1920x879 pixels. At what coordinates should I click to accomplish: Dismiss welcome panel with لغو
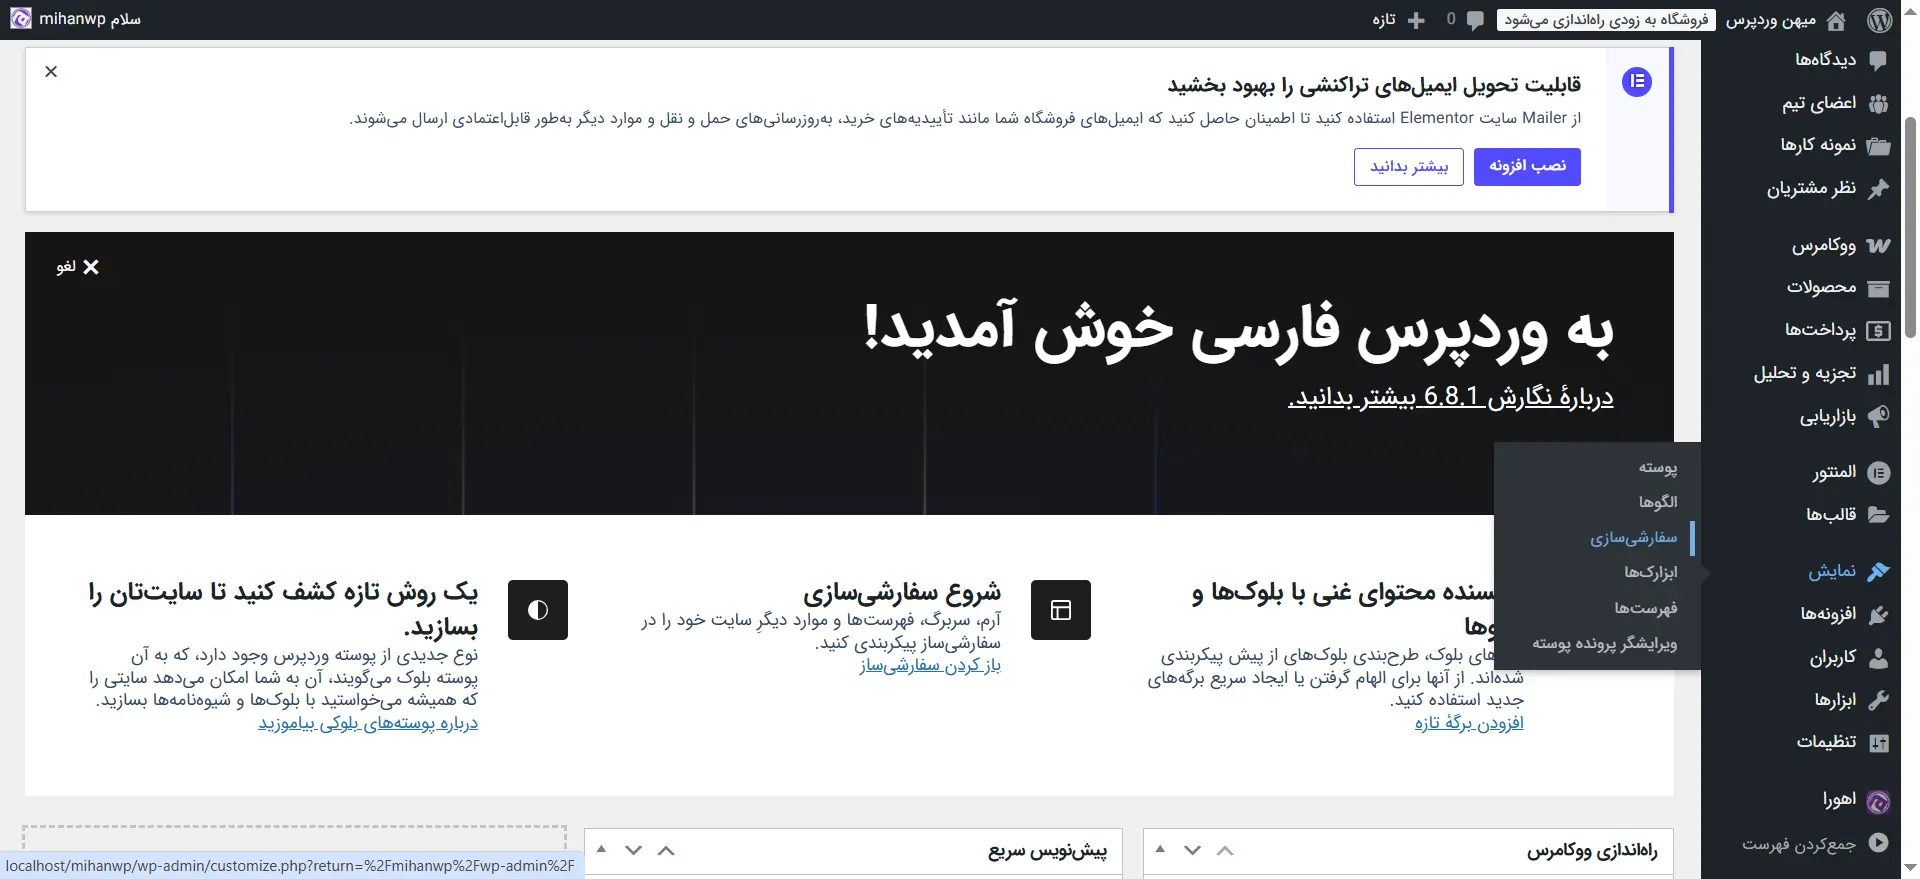point(78,267)
